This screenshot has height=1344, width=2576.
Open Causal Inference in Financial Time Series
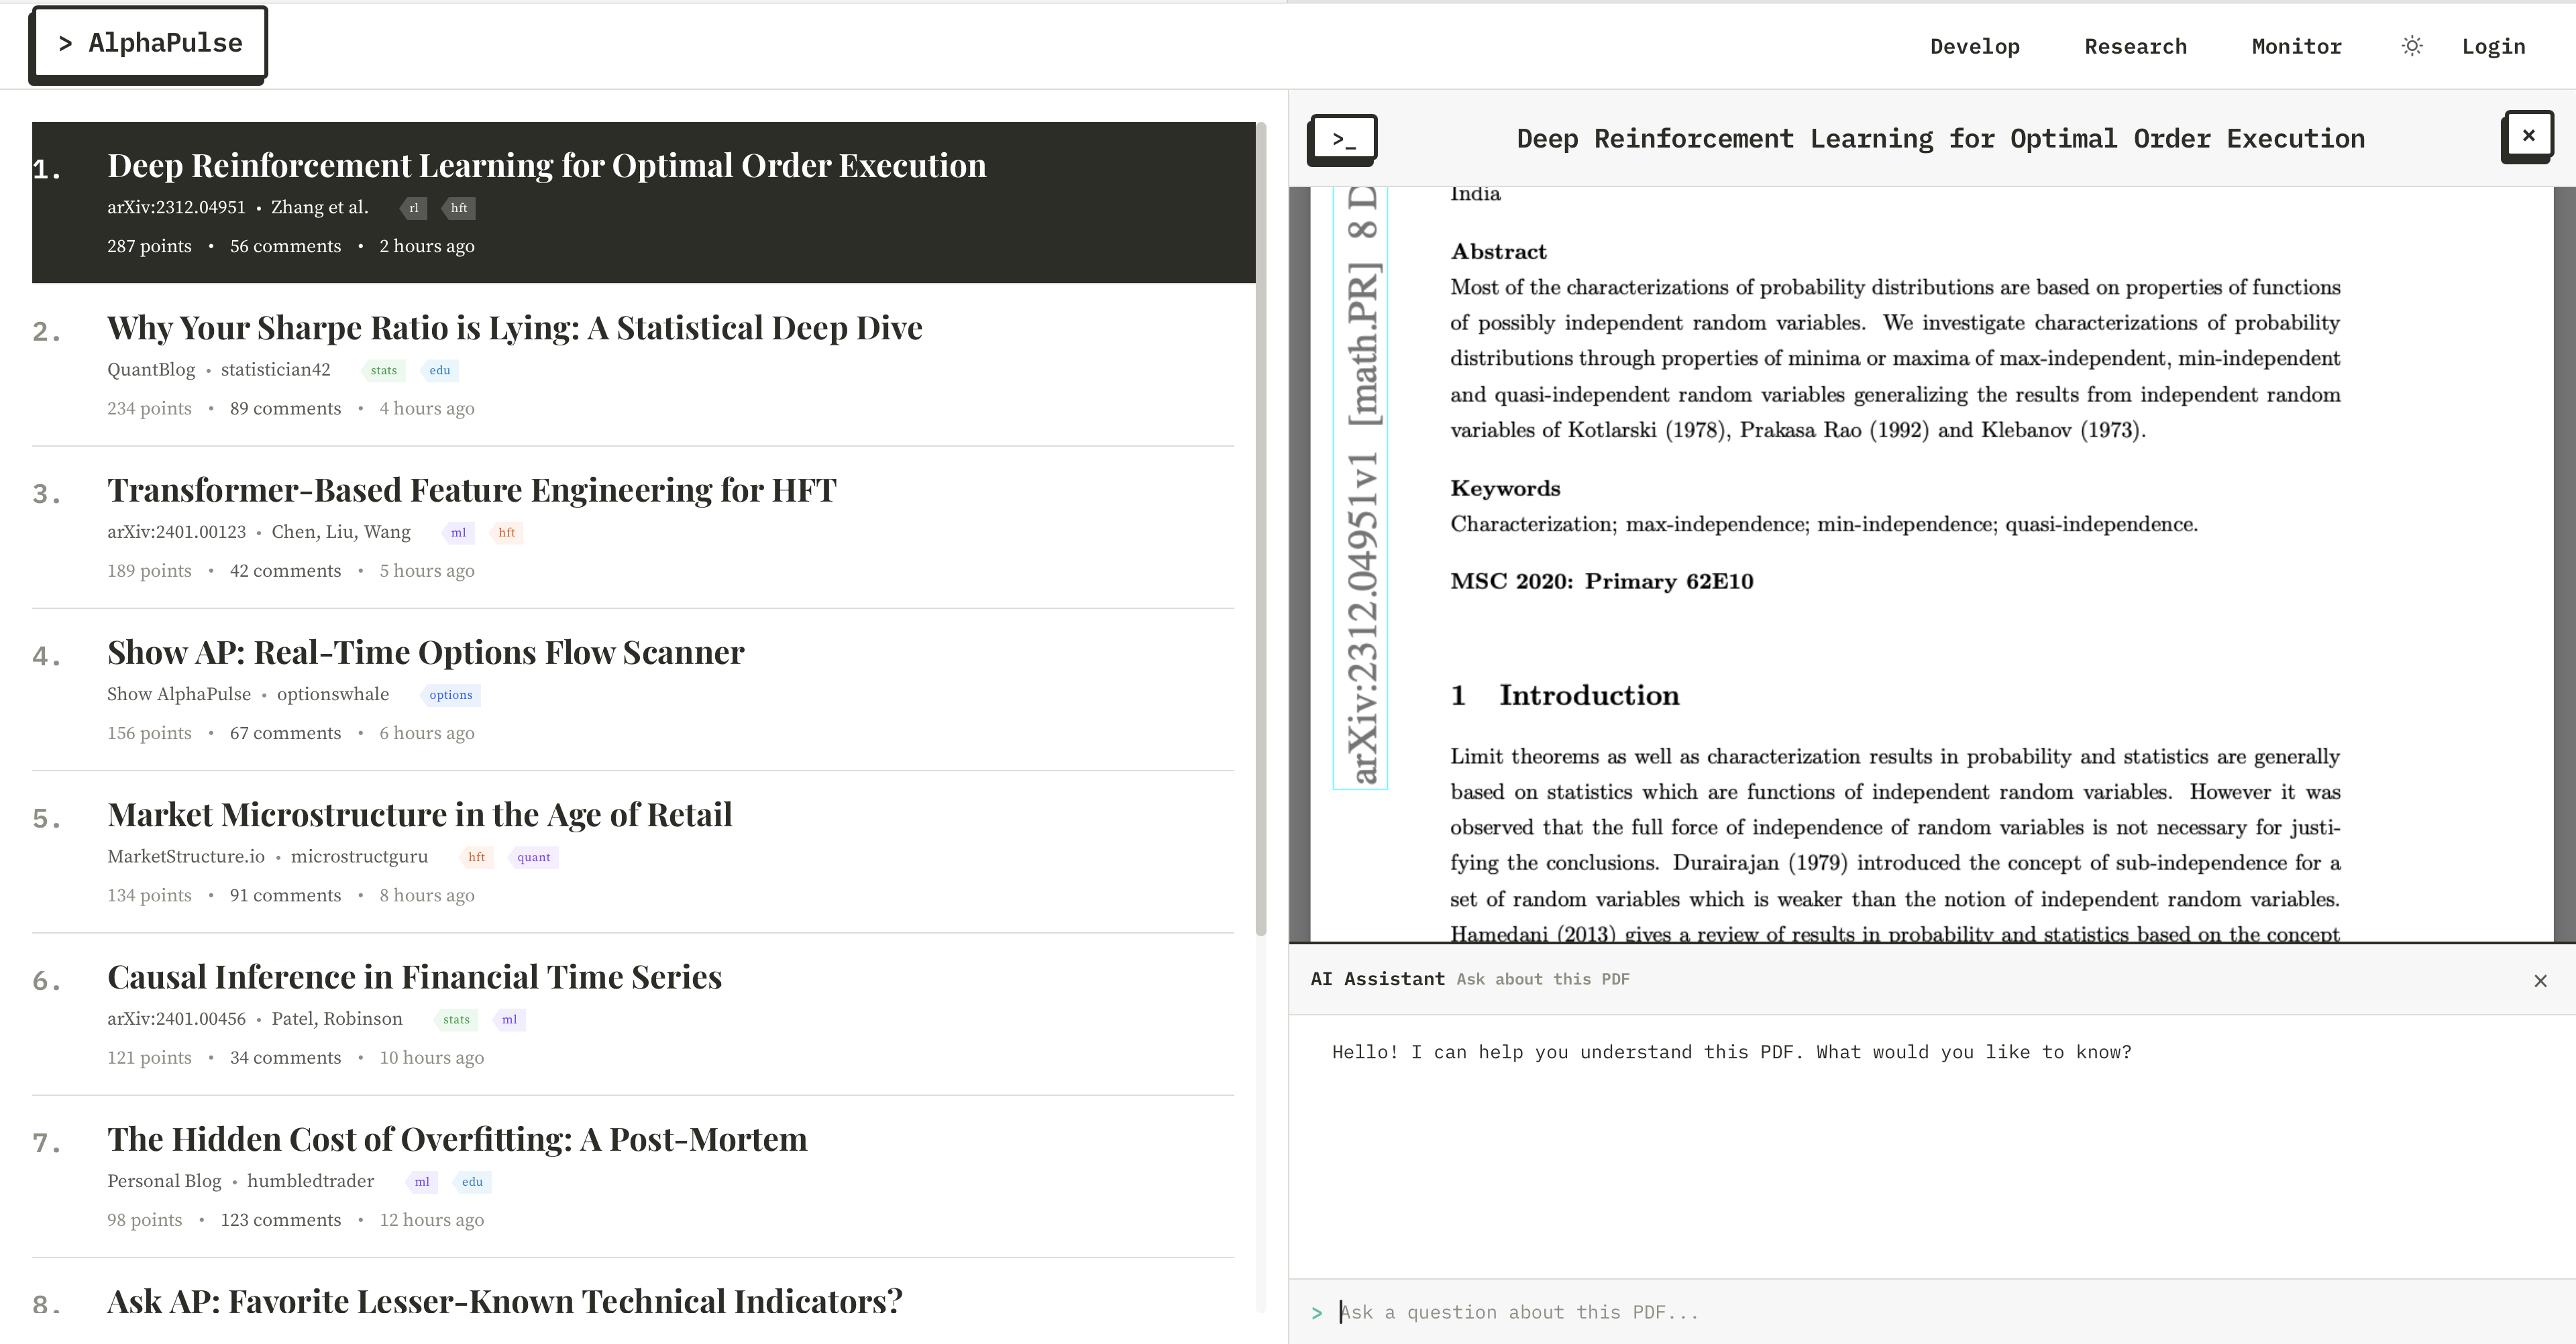414,977
